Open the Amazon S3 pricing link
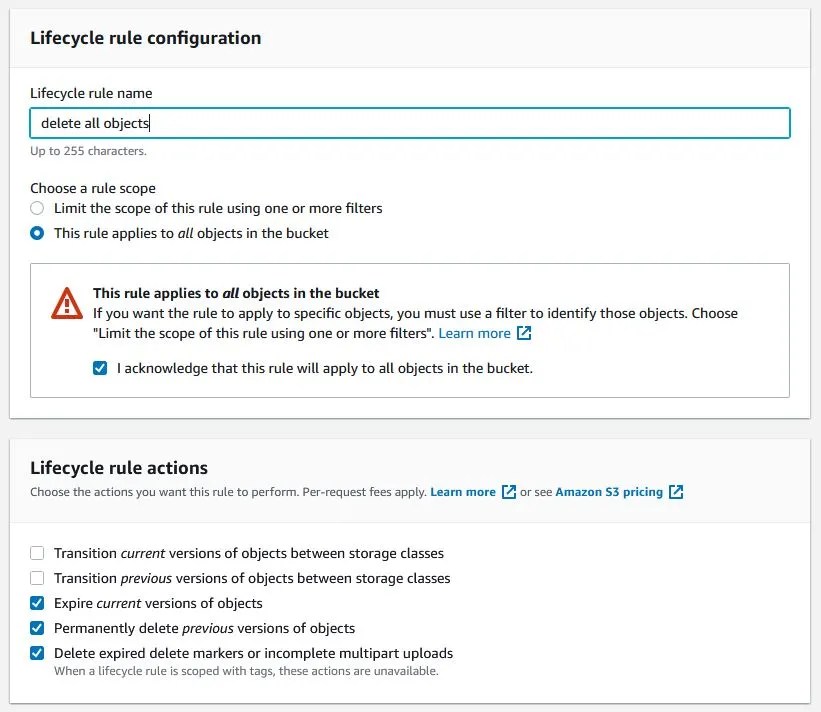The height and width of the screenshot is (712, 821). click(611, 492)
